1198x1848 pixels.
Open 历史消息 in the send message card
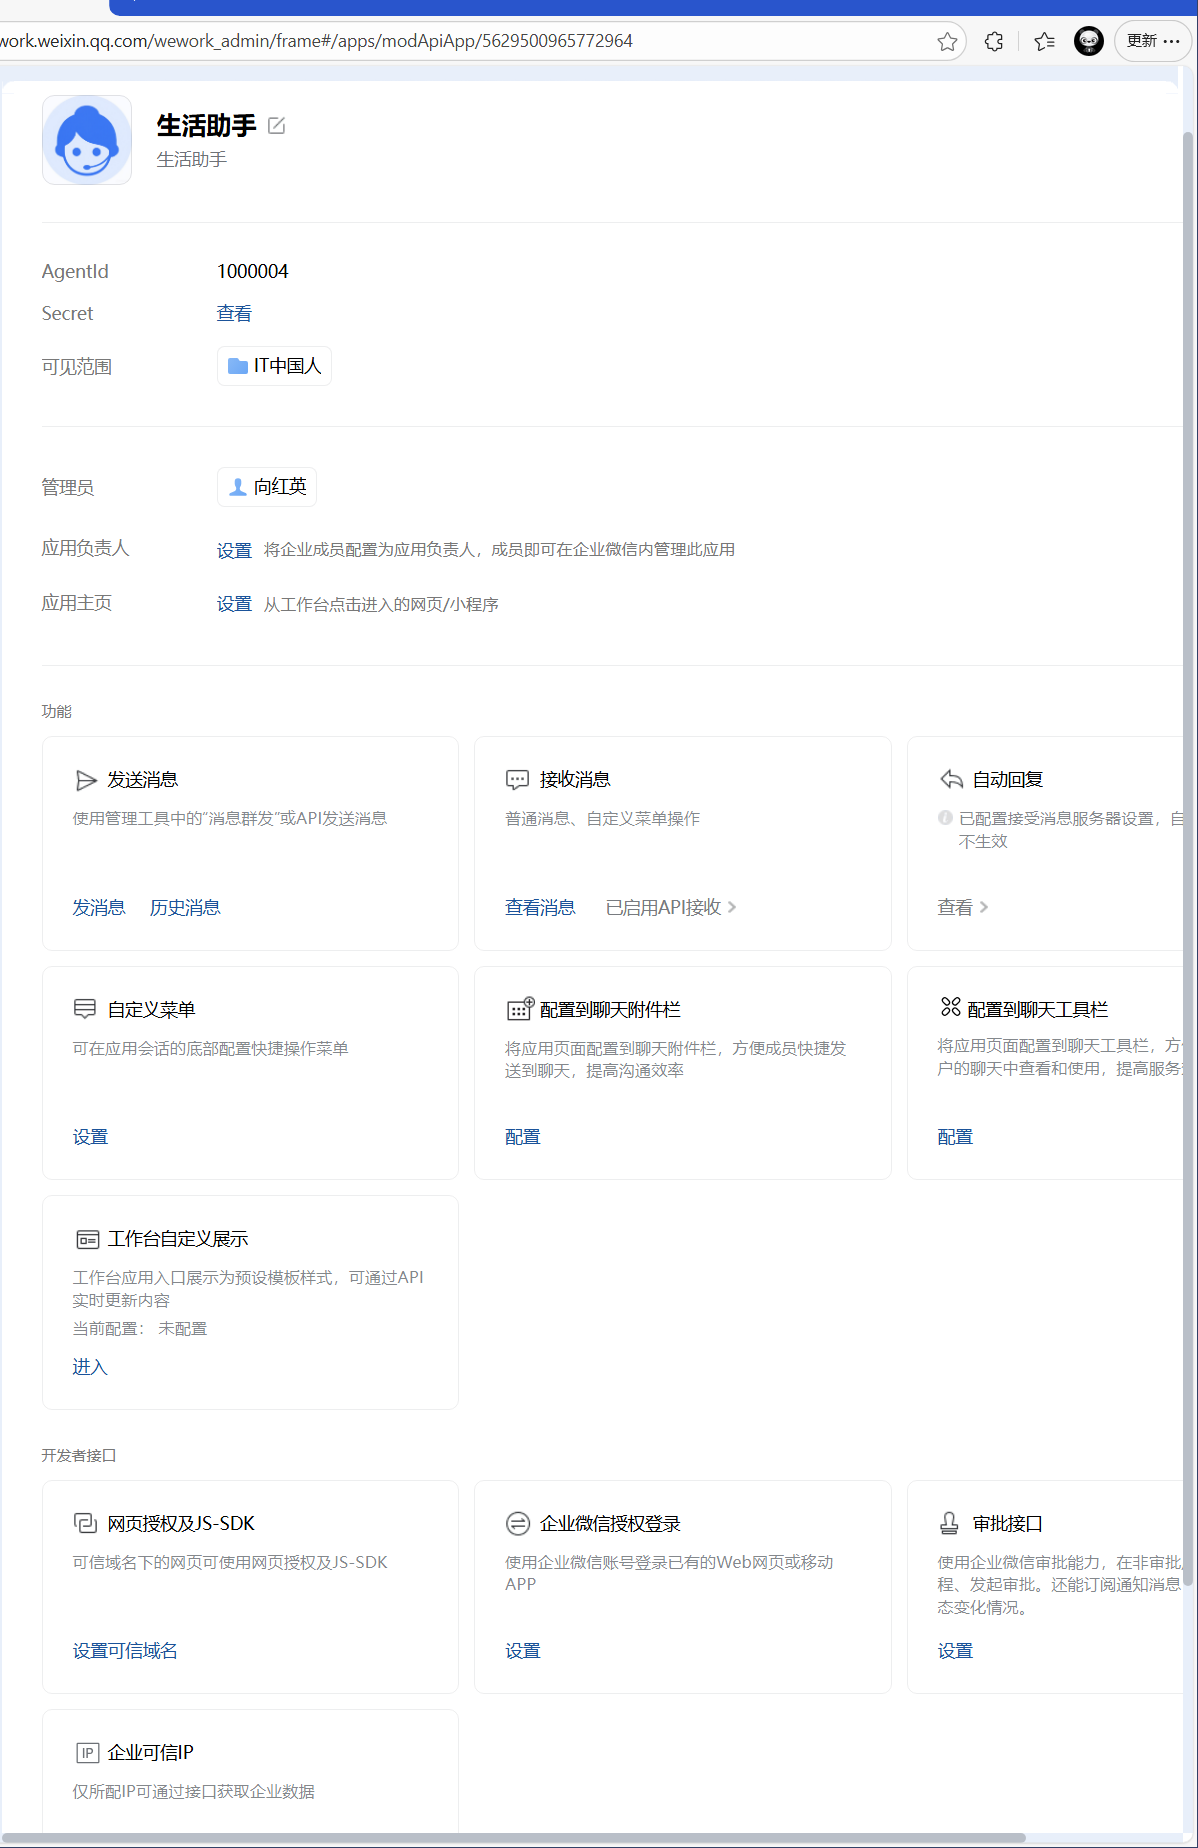(185, 908)
